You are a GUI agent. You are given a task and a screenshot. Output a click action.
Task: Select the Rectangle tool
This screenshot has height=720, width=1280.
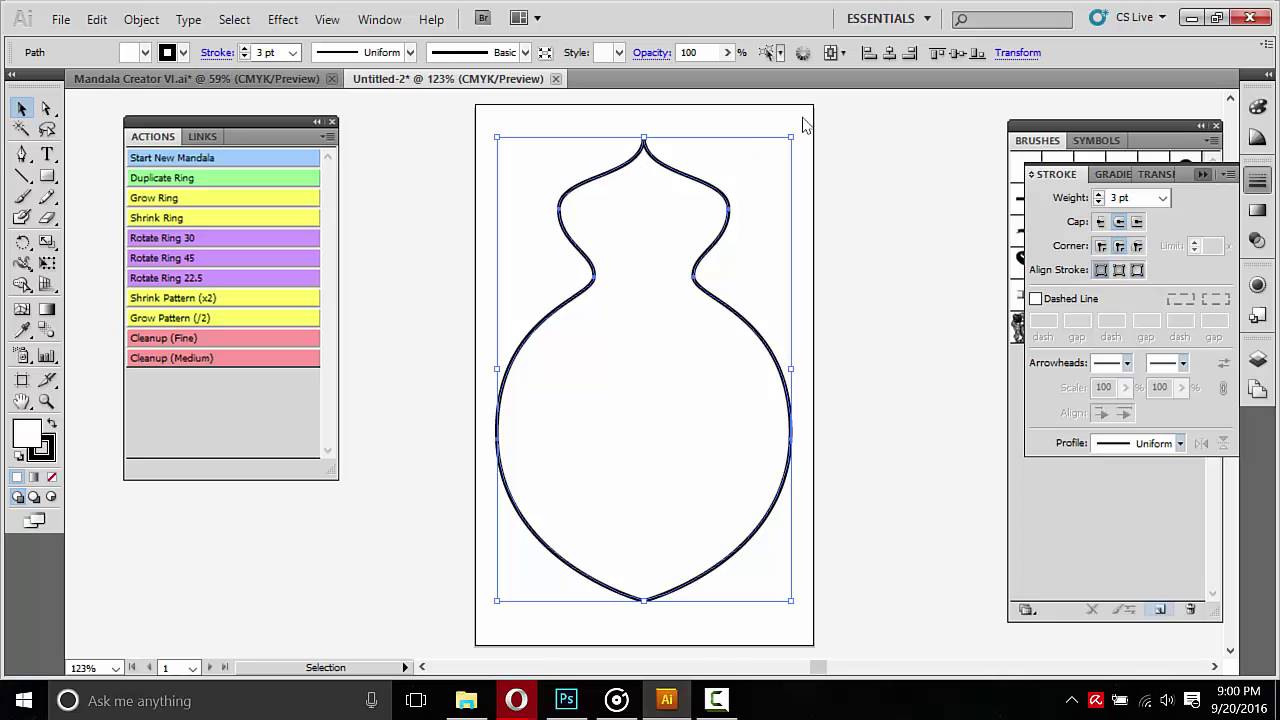point(47,176)
